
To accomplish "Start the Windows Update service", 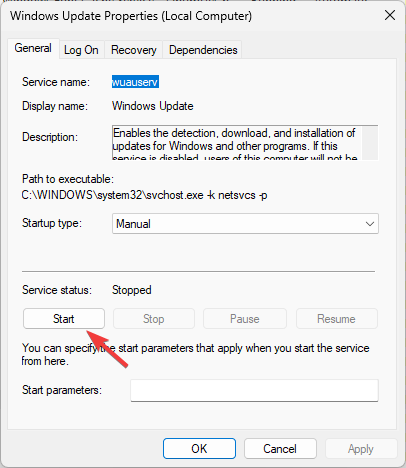I will coord(64,319).
